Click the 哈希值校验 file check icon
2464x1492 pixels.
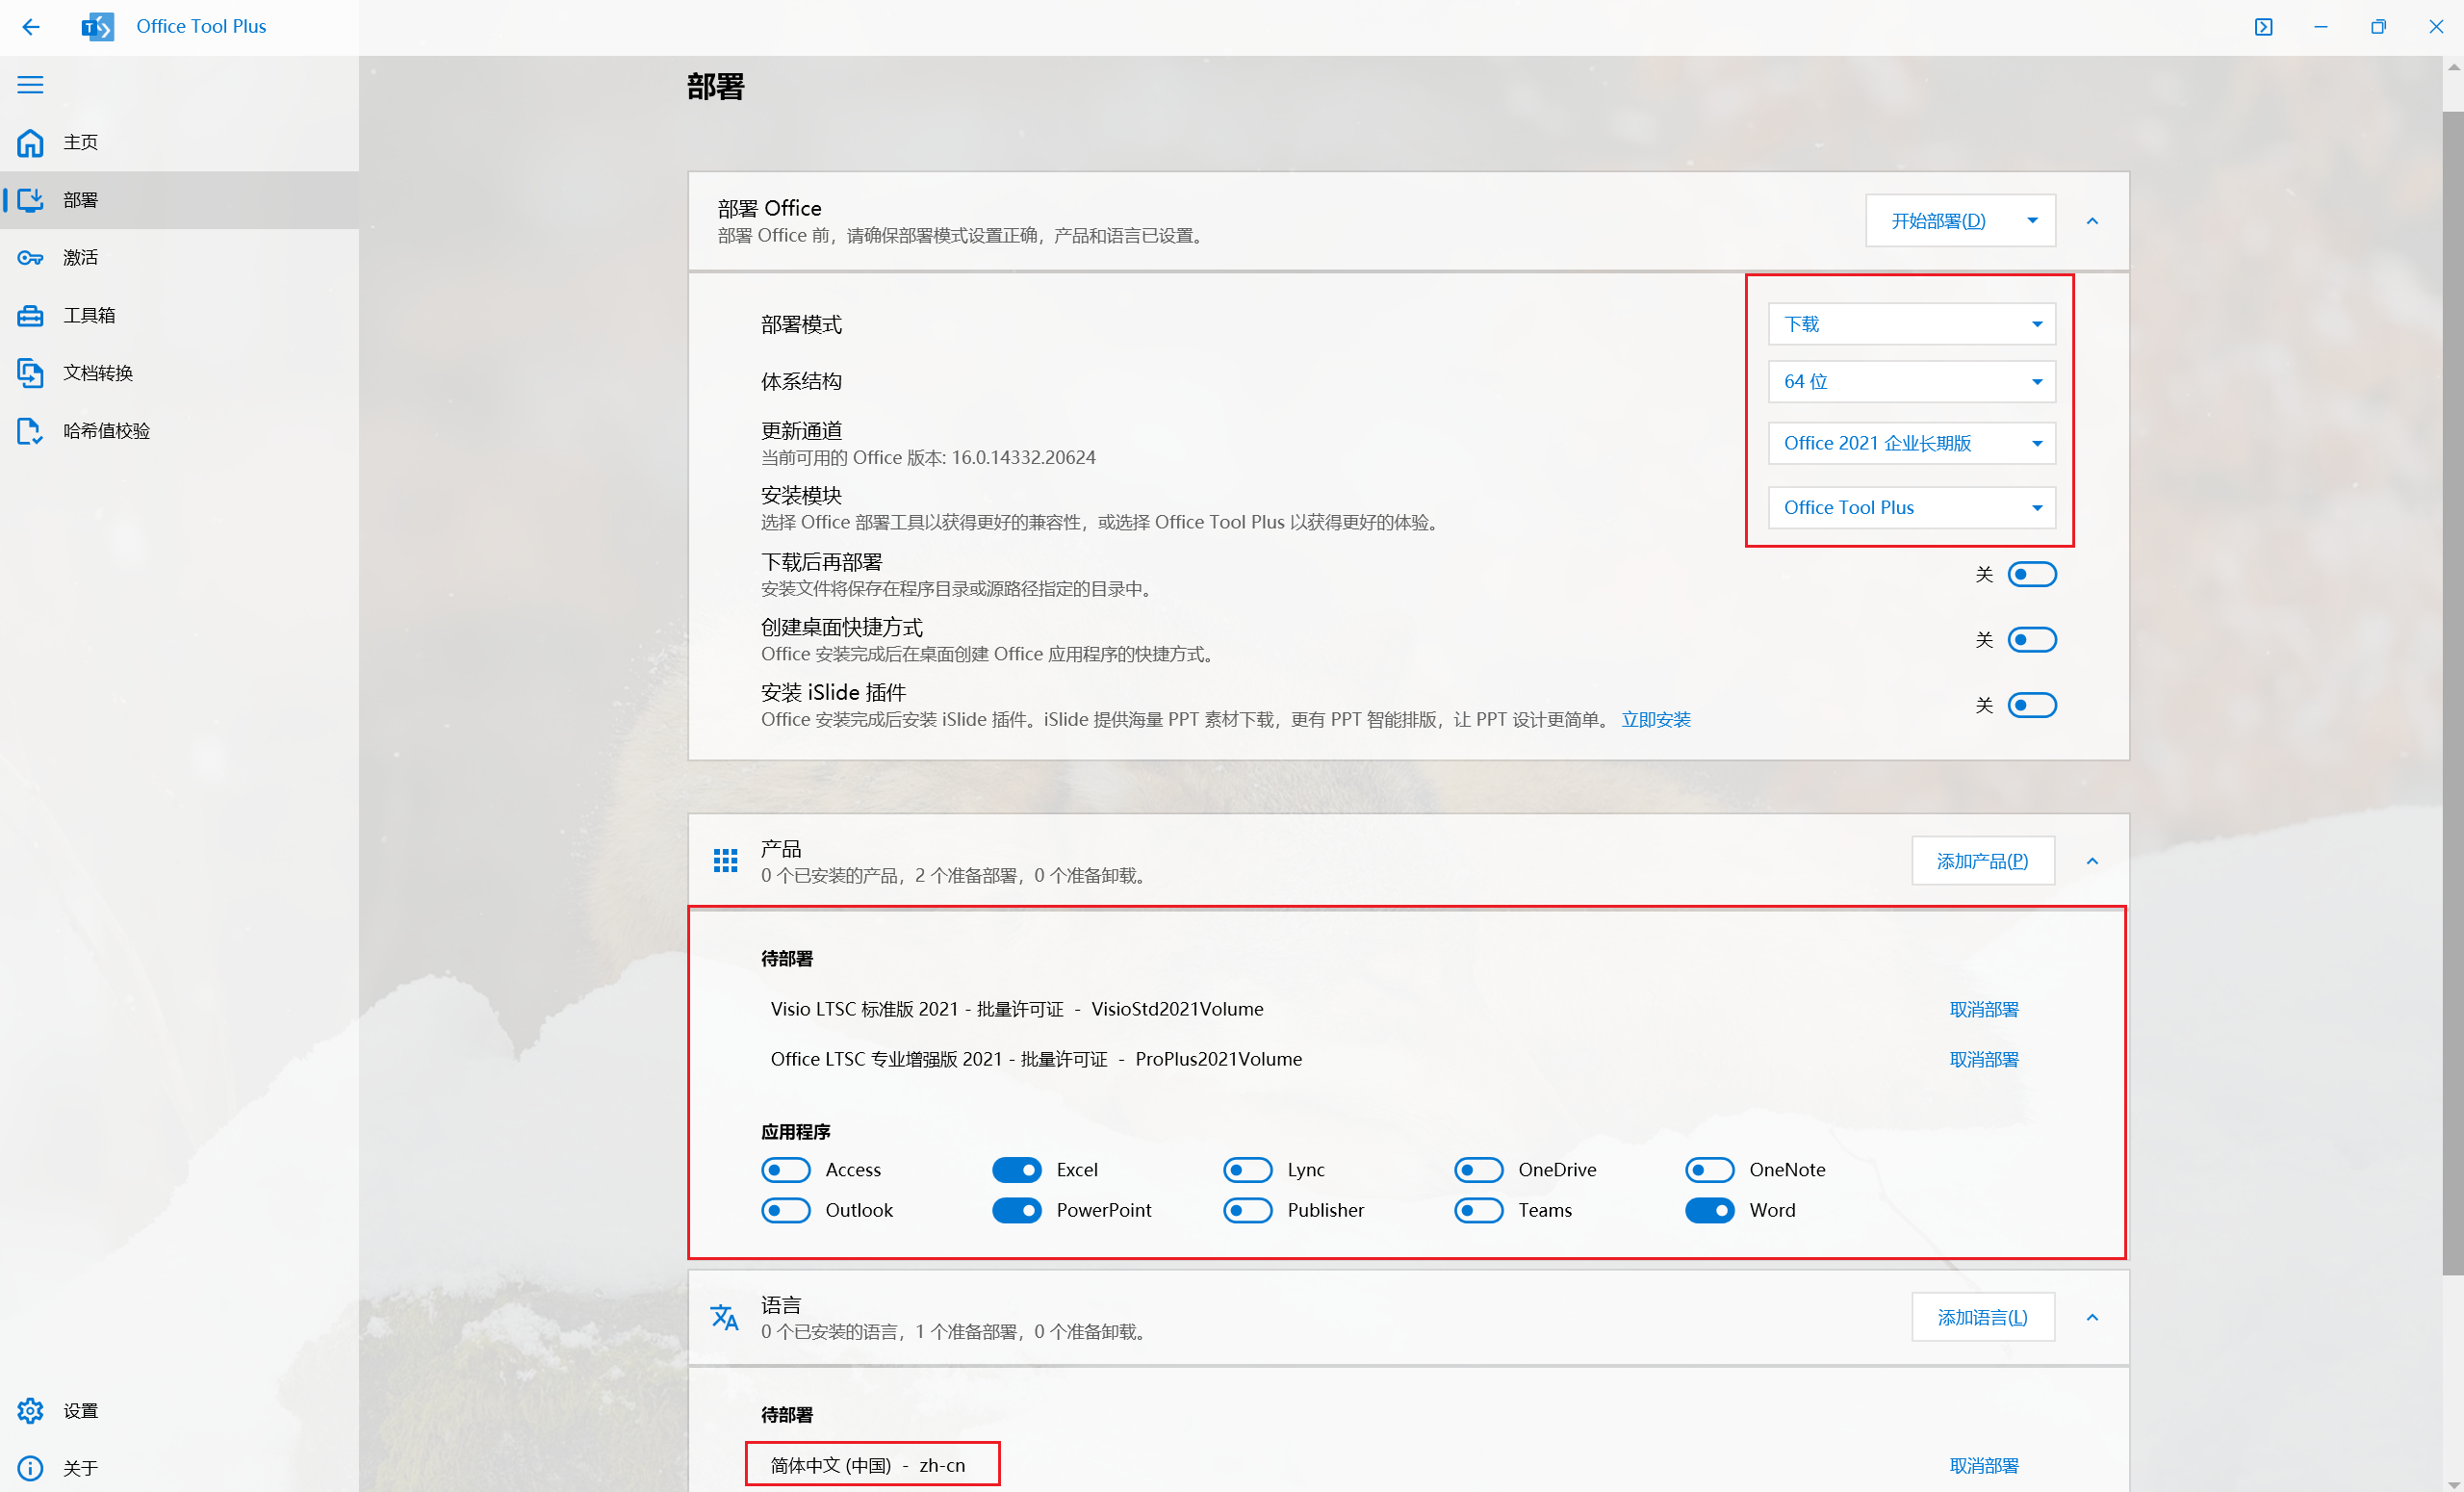[x=30, y=431]
